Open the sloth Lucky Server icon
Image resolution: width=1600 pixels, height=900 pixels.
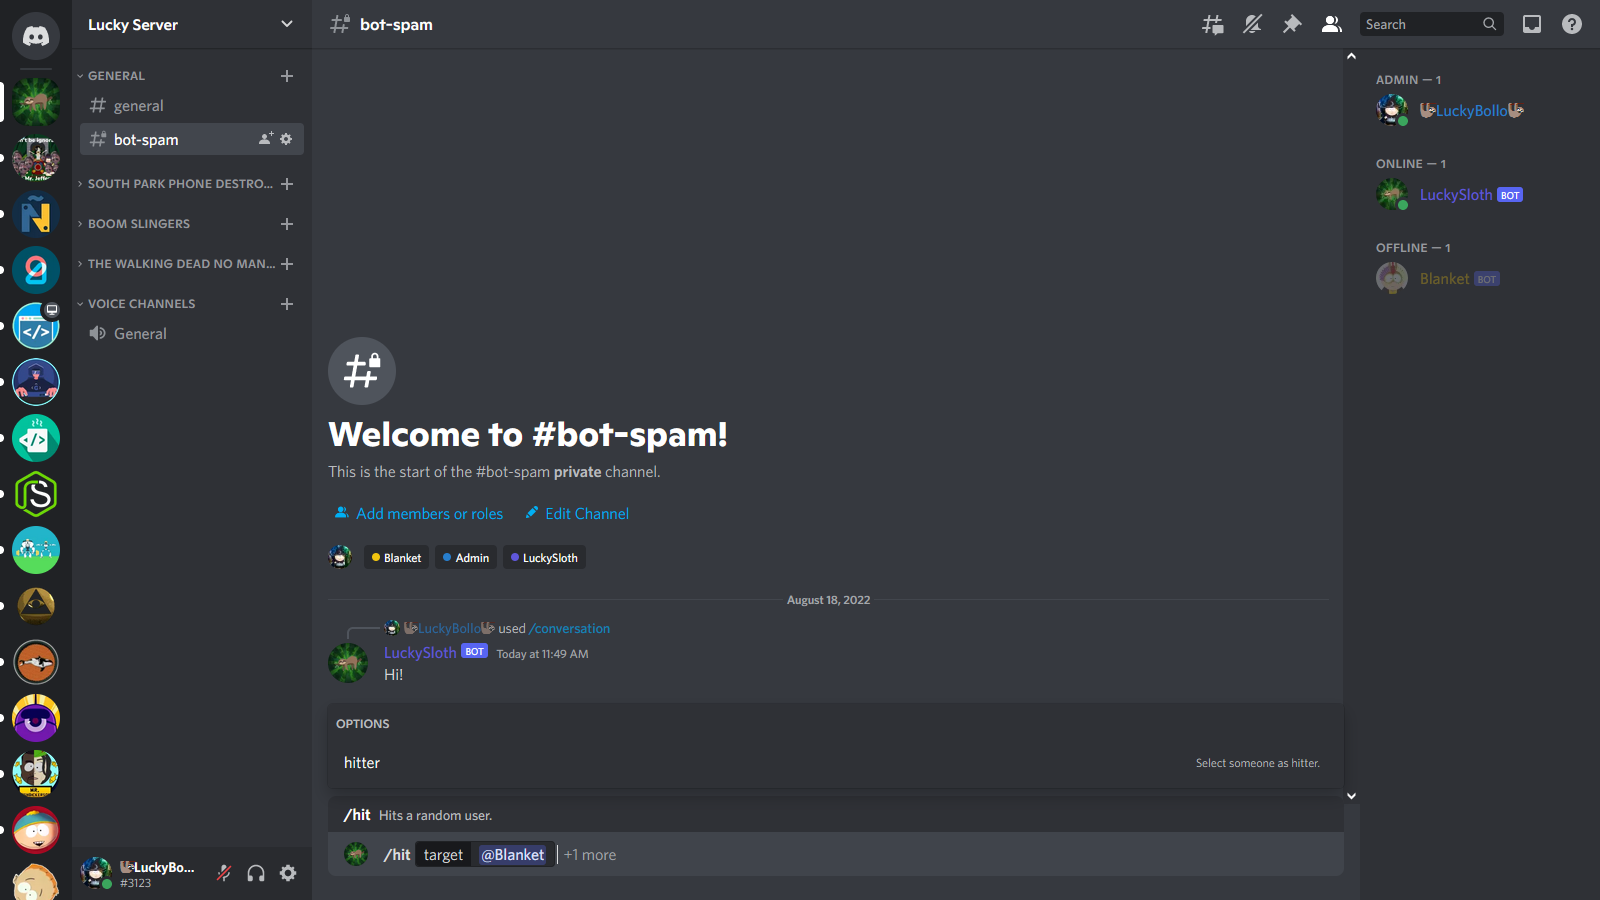(36, 102)
